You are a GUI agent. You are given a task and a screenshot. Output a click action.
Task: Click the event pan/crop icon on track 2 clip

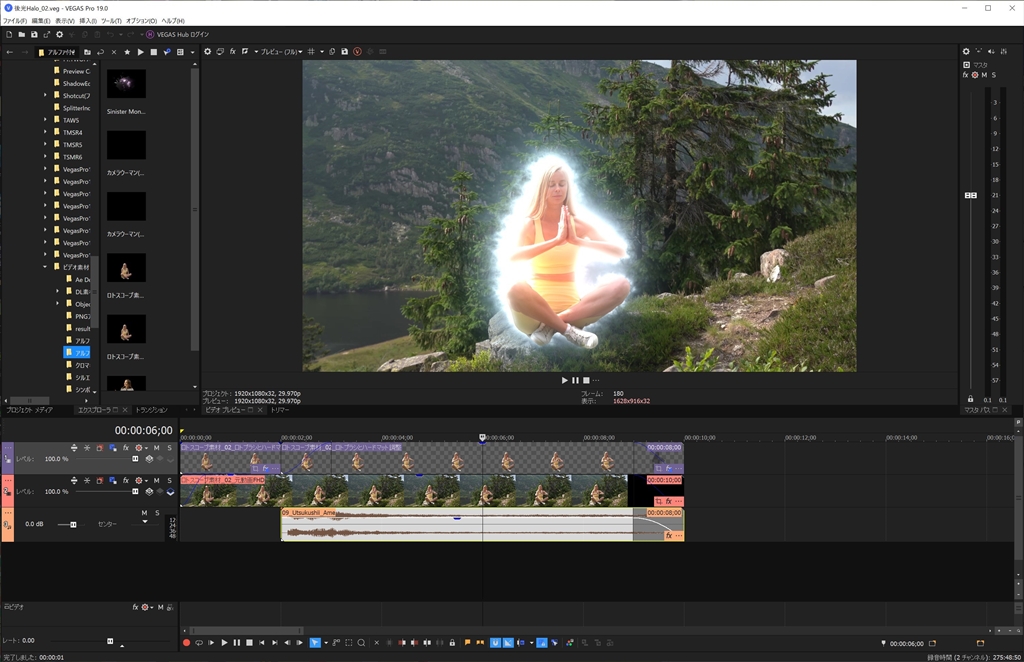point(658,500)
